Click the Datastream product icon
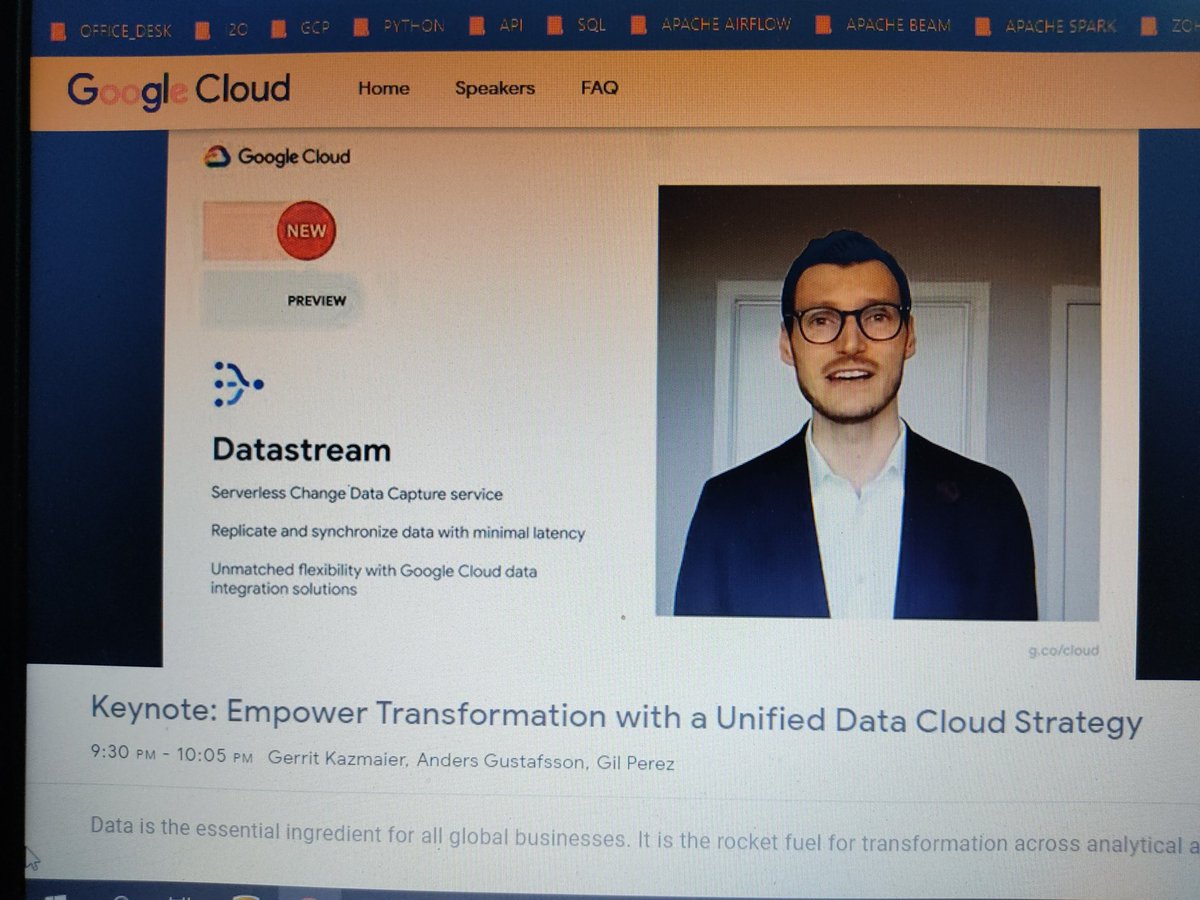Image resolution: width=1200 pixels, height=900 pixels. point(238,385)
